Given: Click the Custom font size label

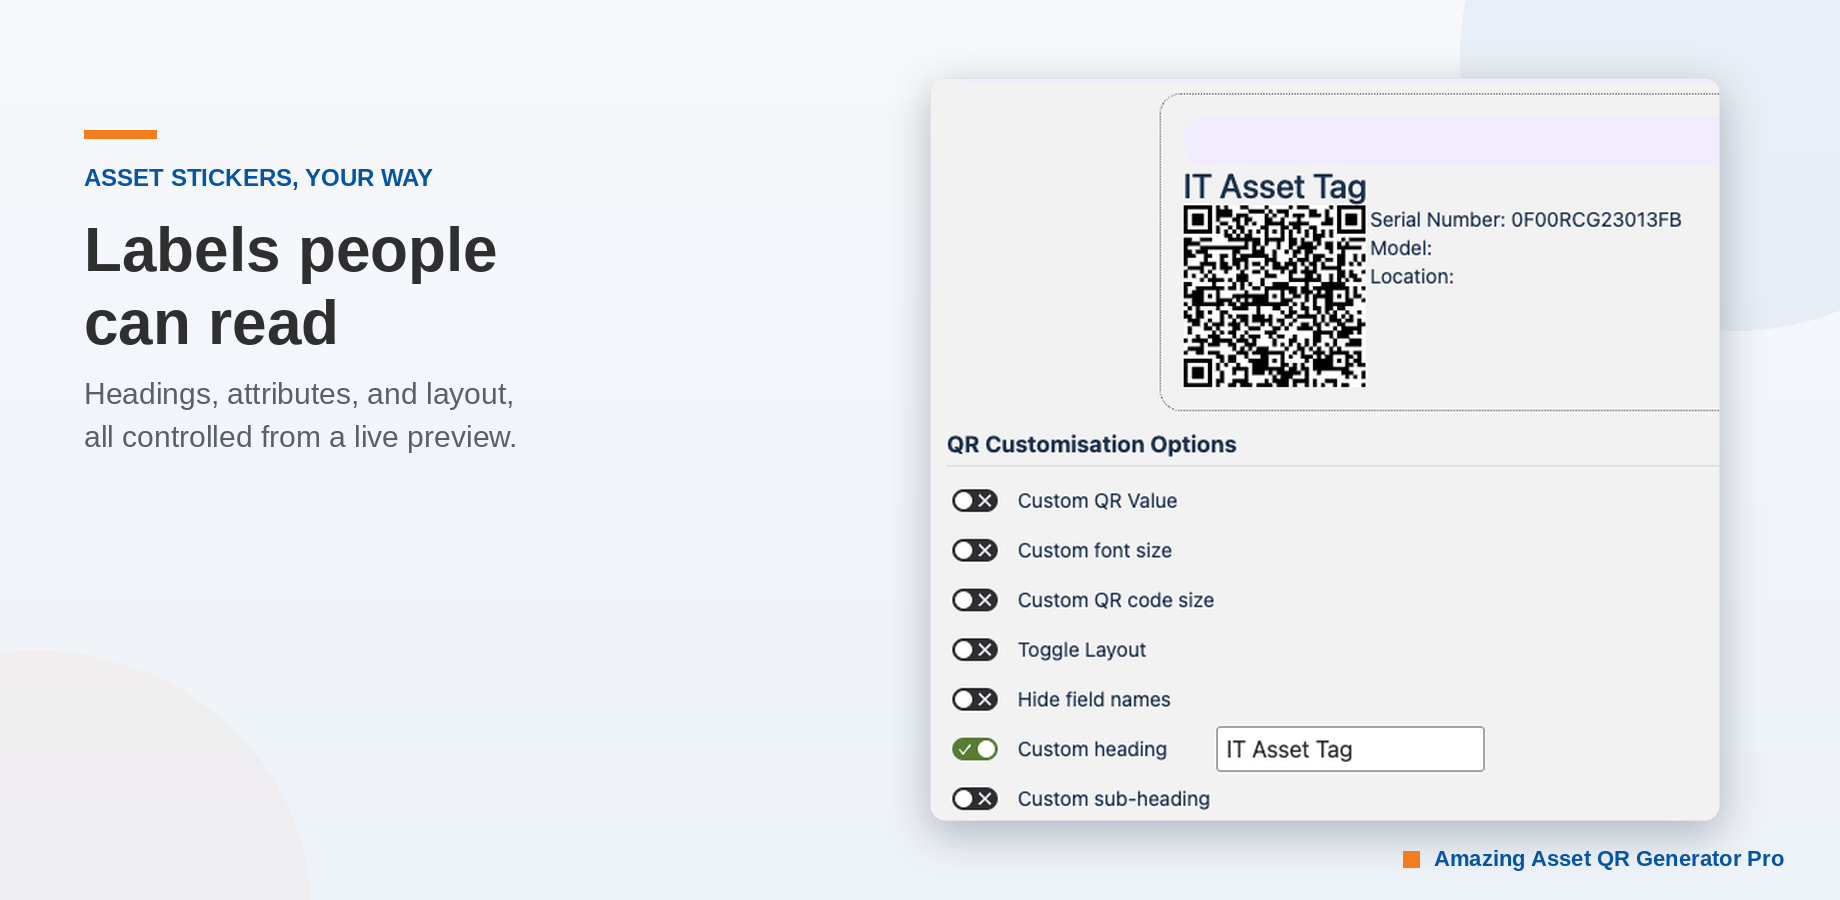Looking at the screenshot, I should click(1094, 551).
